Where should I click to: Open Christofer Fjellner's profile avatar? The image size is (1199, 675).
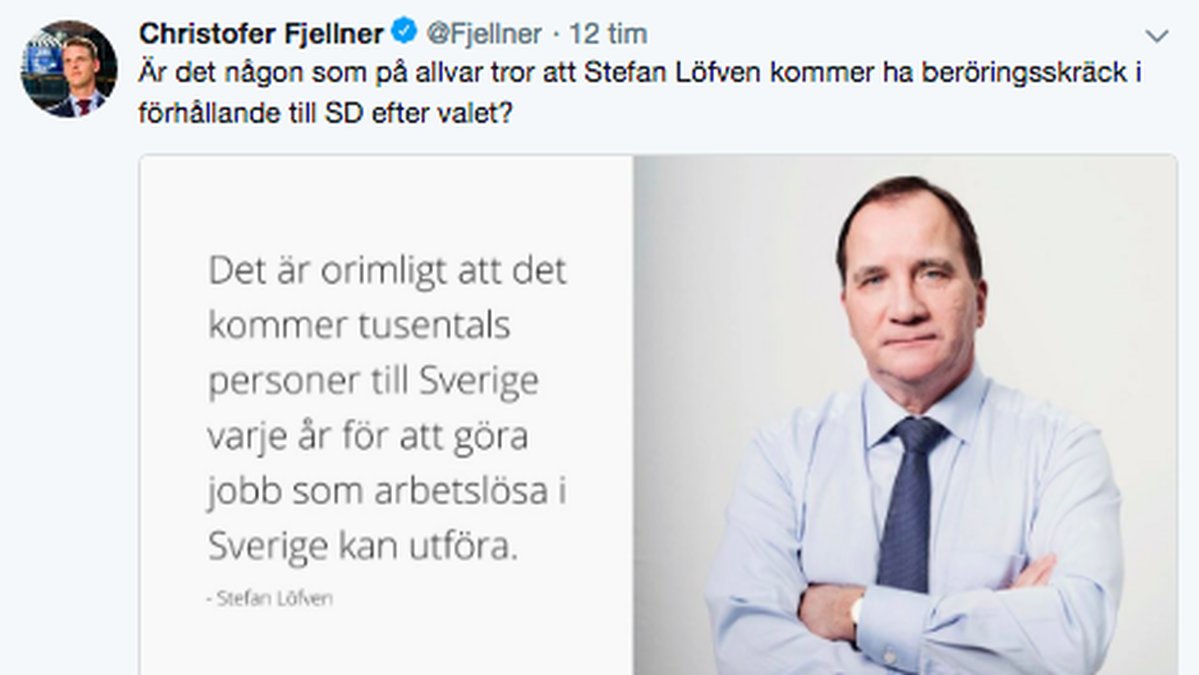(x=69, y=69)
